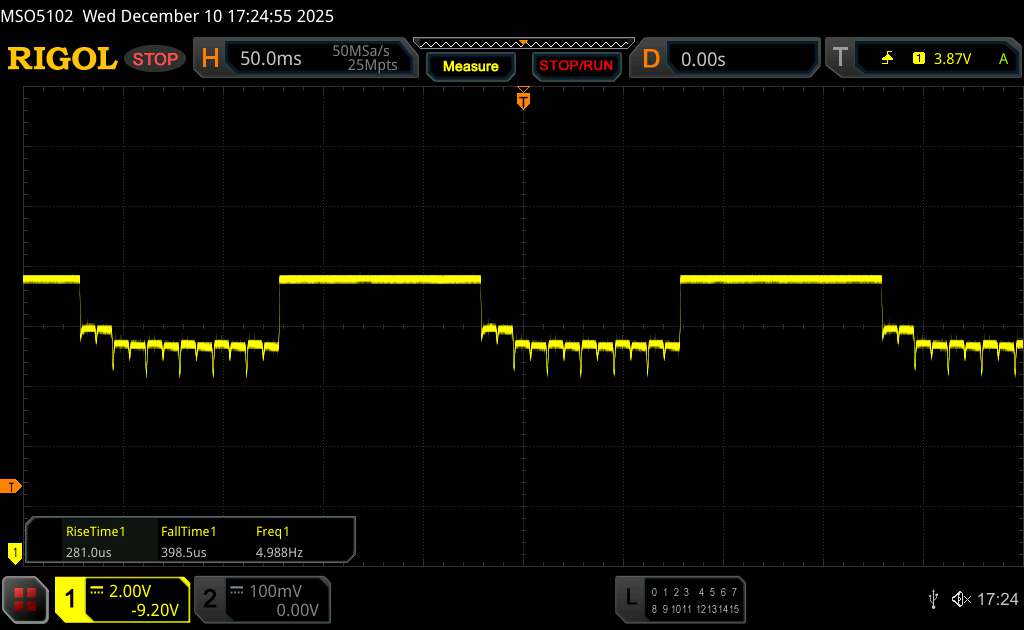Click the USB connection status icon
The height and width of the screenshot is (630, 1024).
933,599
